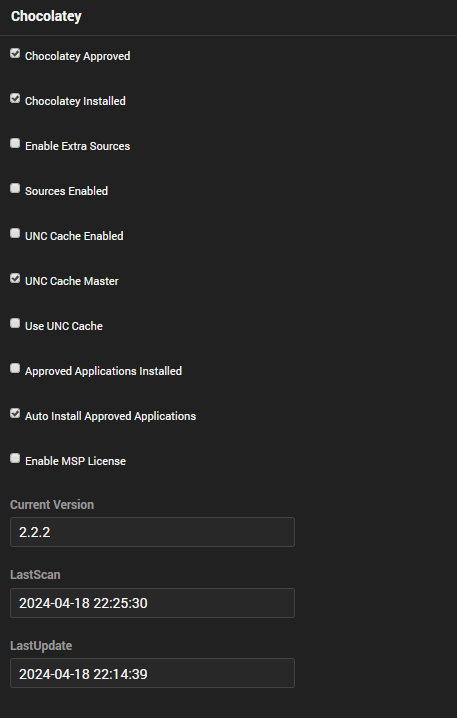Viewport: 457px width, 718px height.
Task: Focus the LastScan date field
Action: click(x=152, y=603)
